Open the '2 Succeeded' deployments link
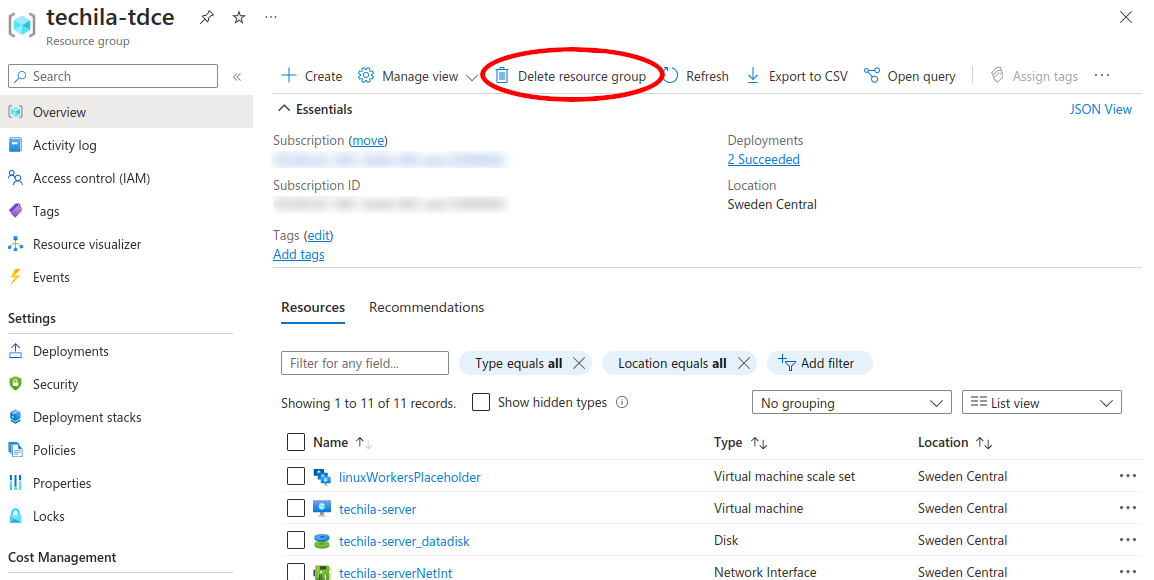 point(763,159)
